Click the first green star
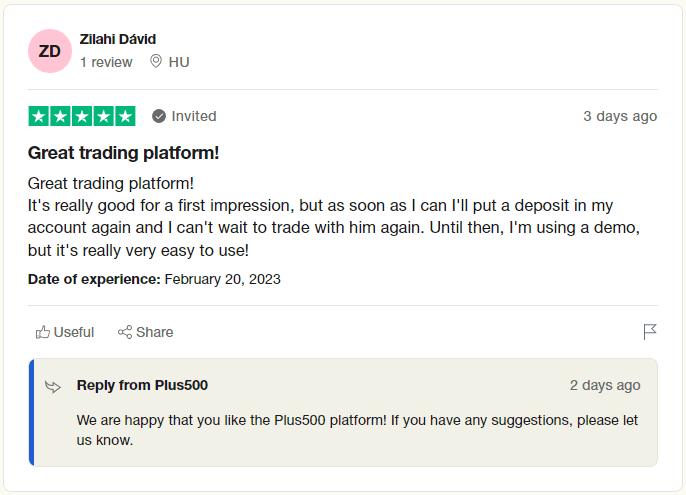686x495 pixels. point(38,116)
